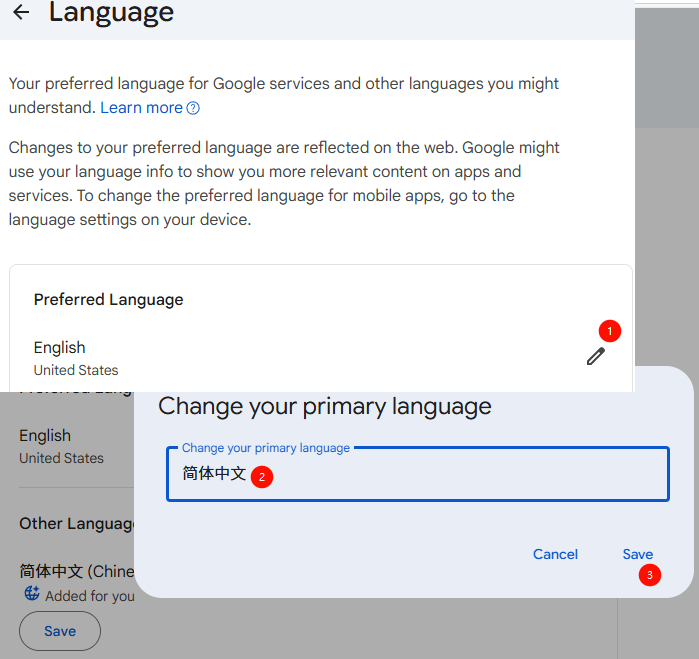Focus the primary language input field
The image size is (699, 659).
click(x=450, y=474)
